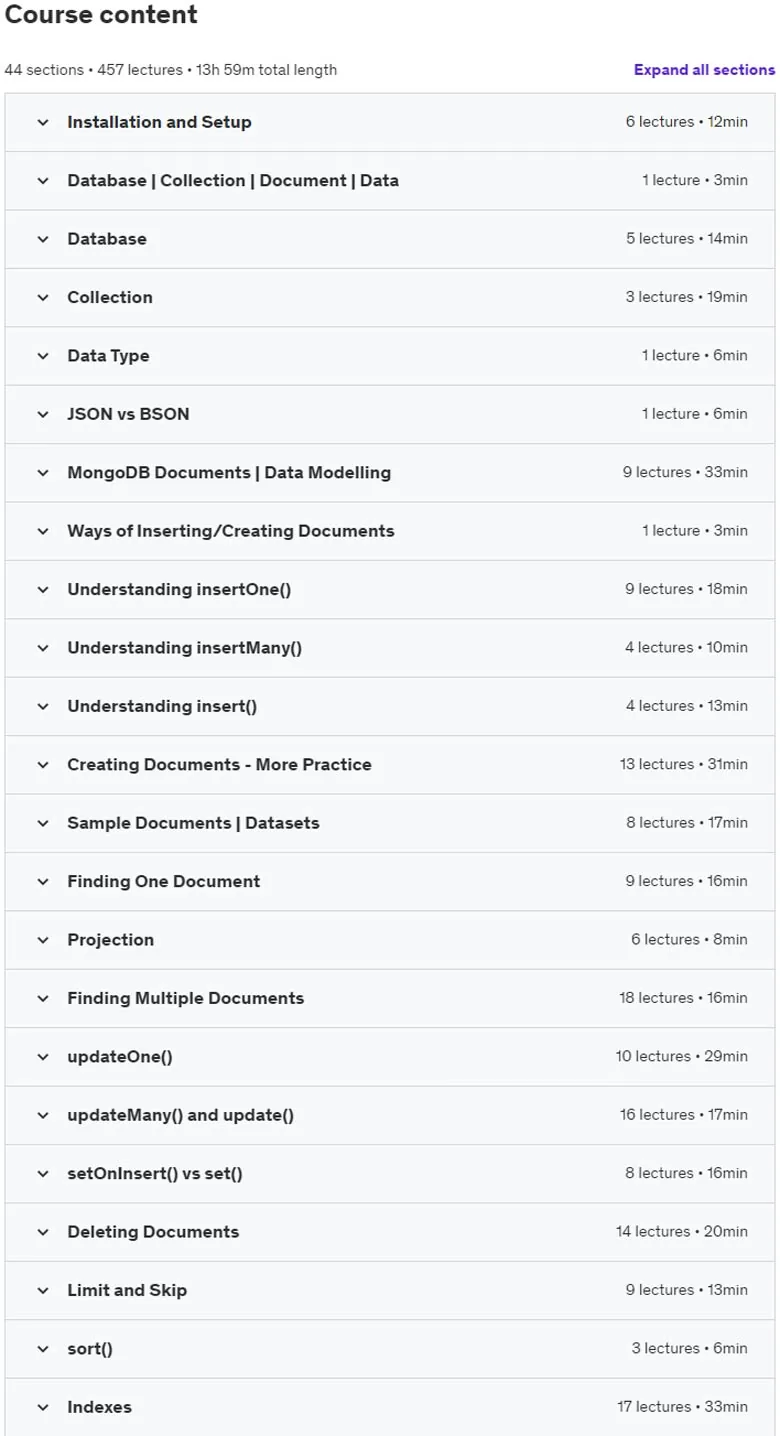Open the Database | Collection | Document | Data section
Image resolution: width=780 pixels, height=1436 pixels.
coord(390,181)
